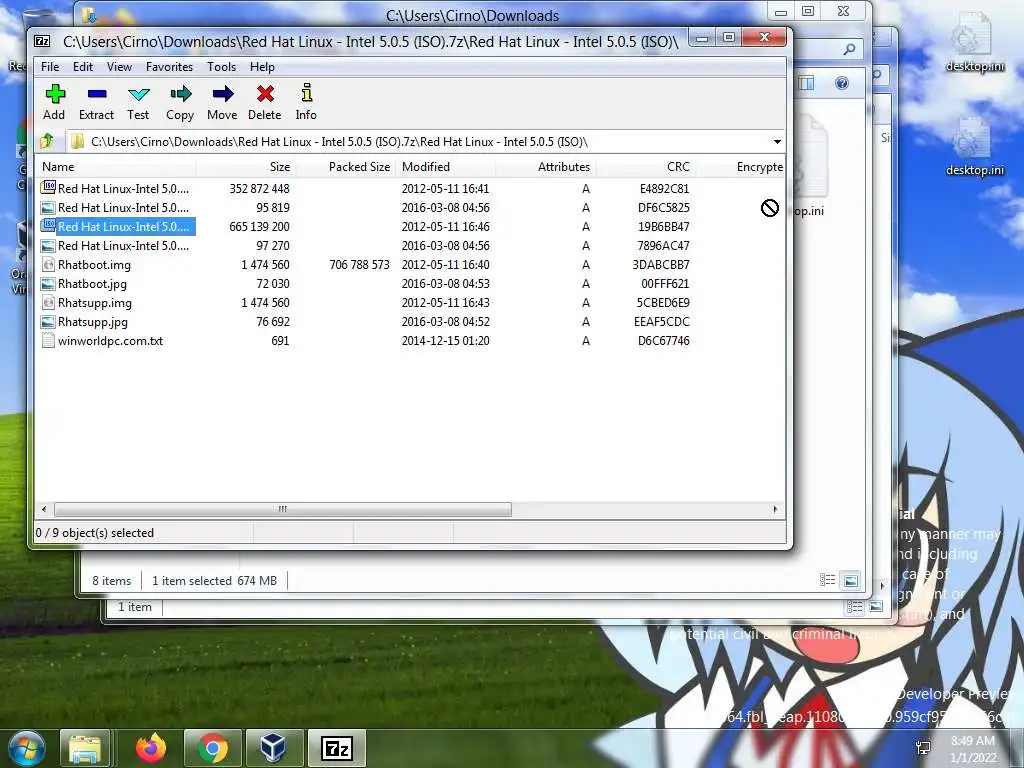Sort by the Size column header
Viewport: 1024px width, 768px height.
[x=246, y=167]
